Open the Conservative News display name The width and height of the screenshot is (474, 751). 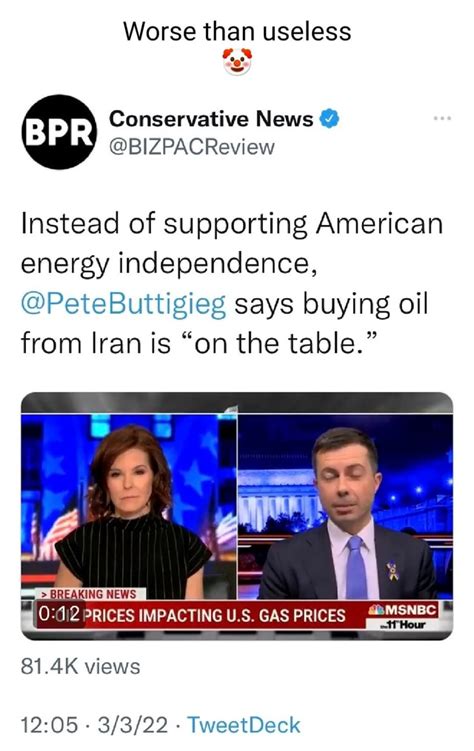click(211, 119)
